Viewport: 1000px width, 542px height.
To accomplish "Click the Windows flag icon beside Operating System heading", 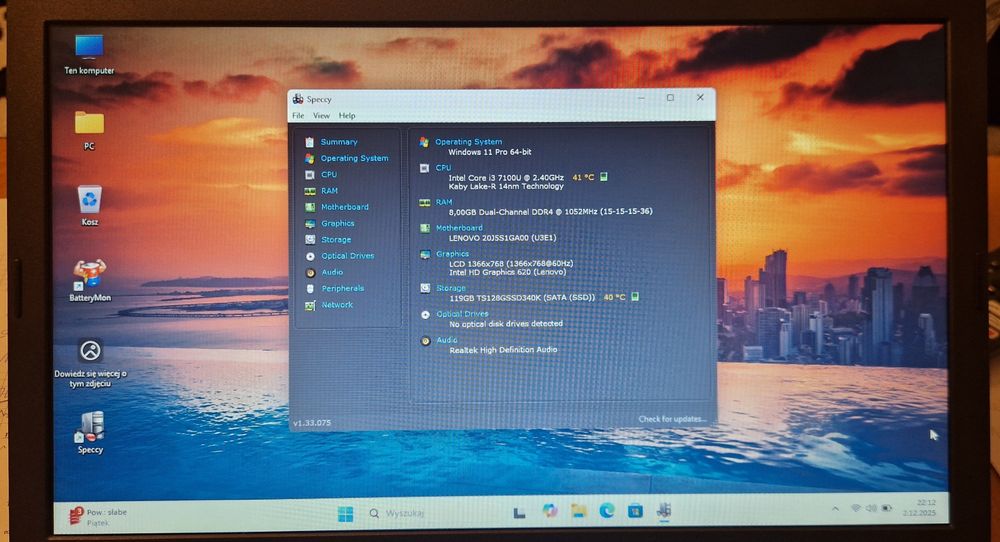I will click(x=424, y=142).
